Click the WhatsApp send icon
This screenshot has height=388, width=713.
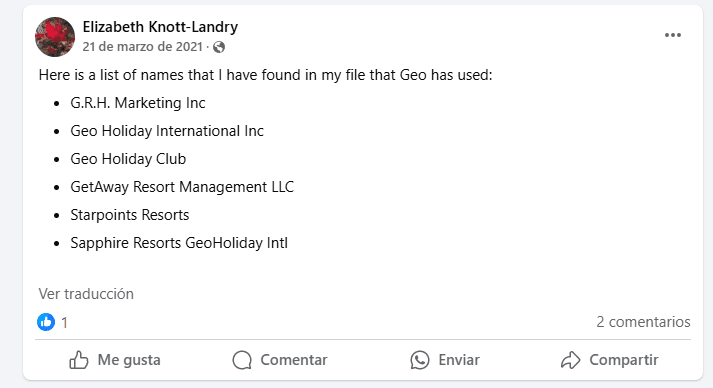(x=420, y=360)
